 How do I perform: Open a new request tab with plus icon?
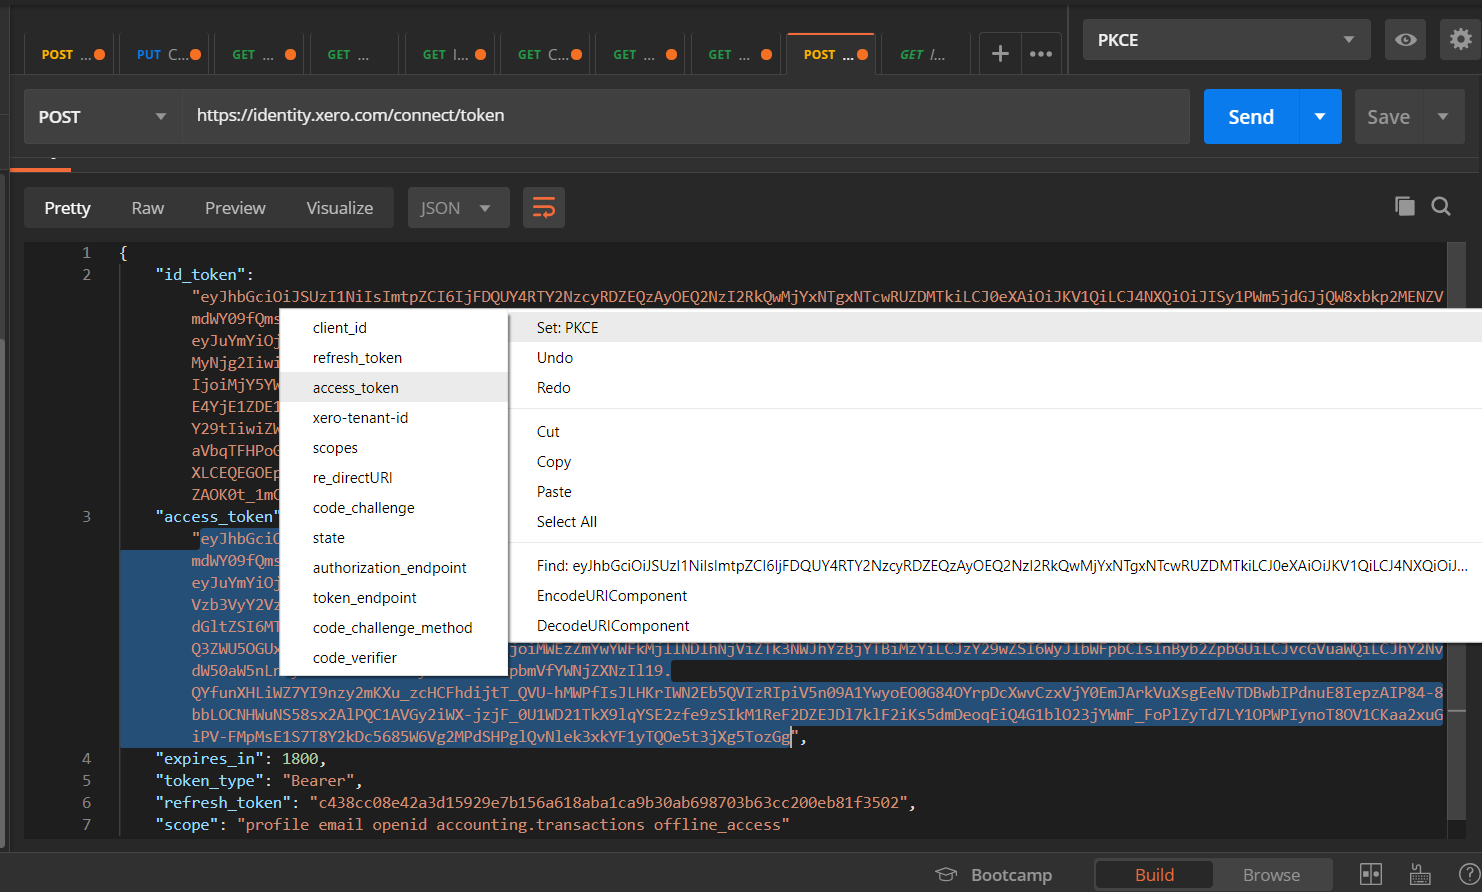coord(999,54)
